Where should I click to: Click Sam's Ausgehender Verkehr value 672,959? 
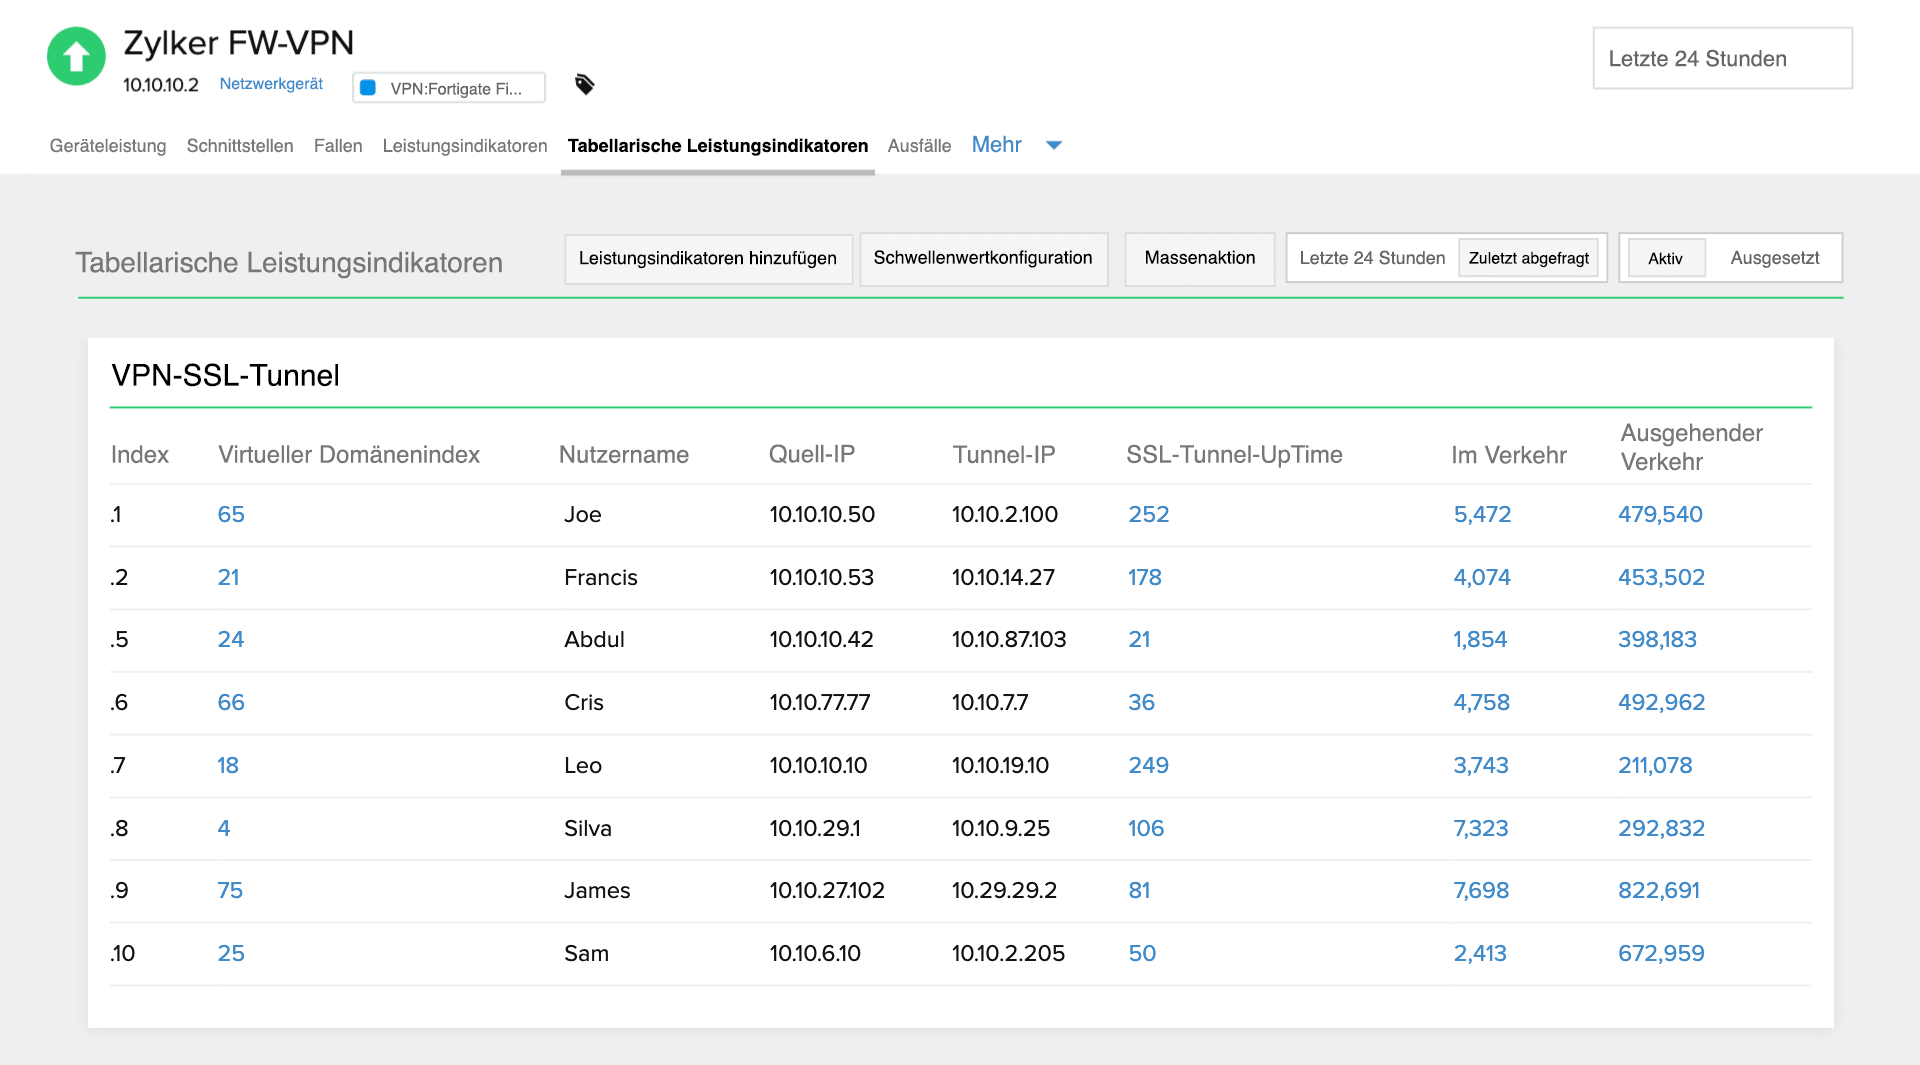pos(1661,954)
